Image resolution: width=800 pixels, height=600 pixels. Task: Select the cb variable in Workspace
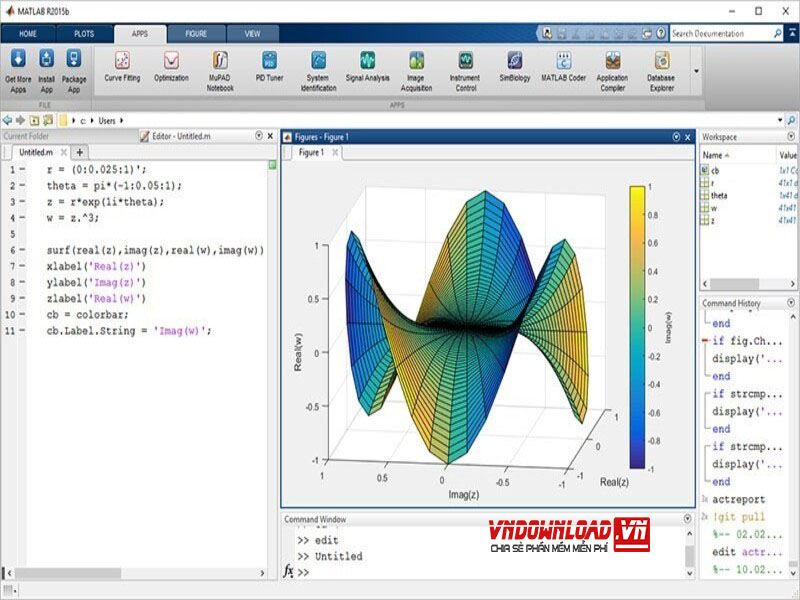715,170
